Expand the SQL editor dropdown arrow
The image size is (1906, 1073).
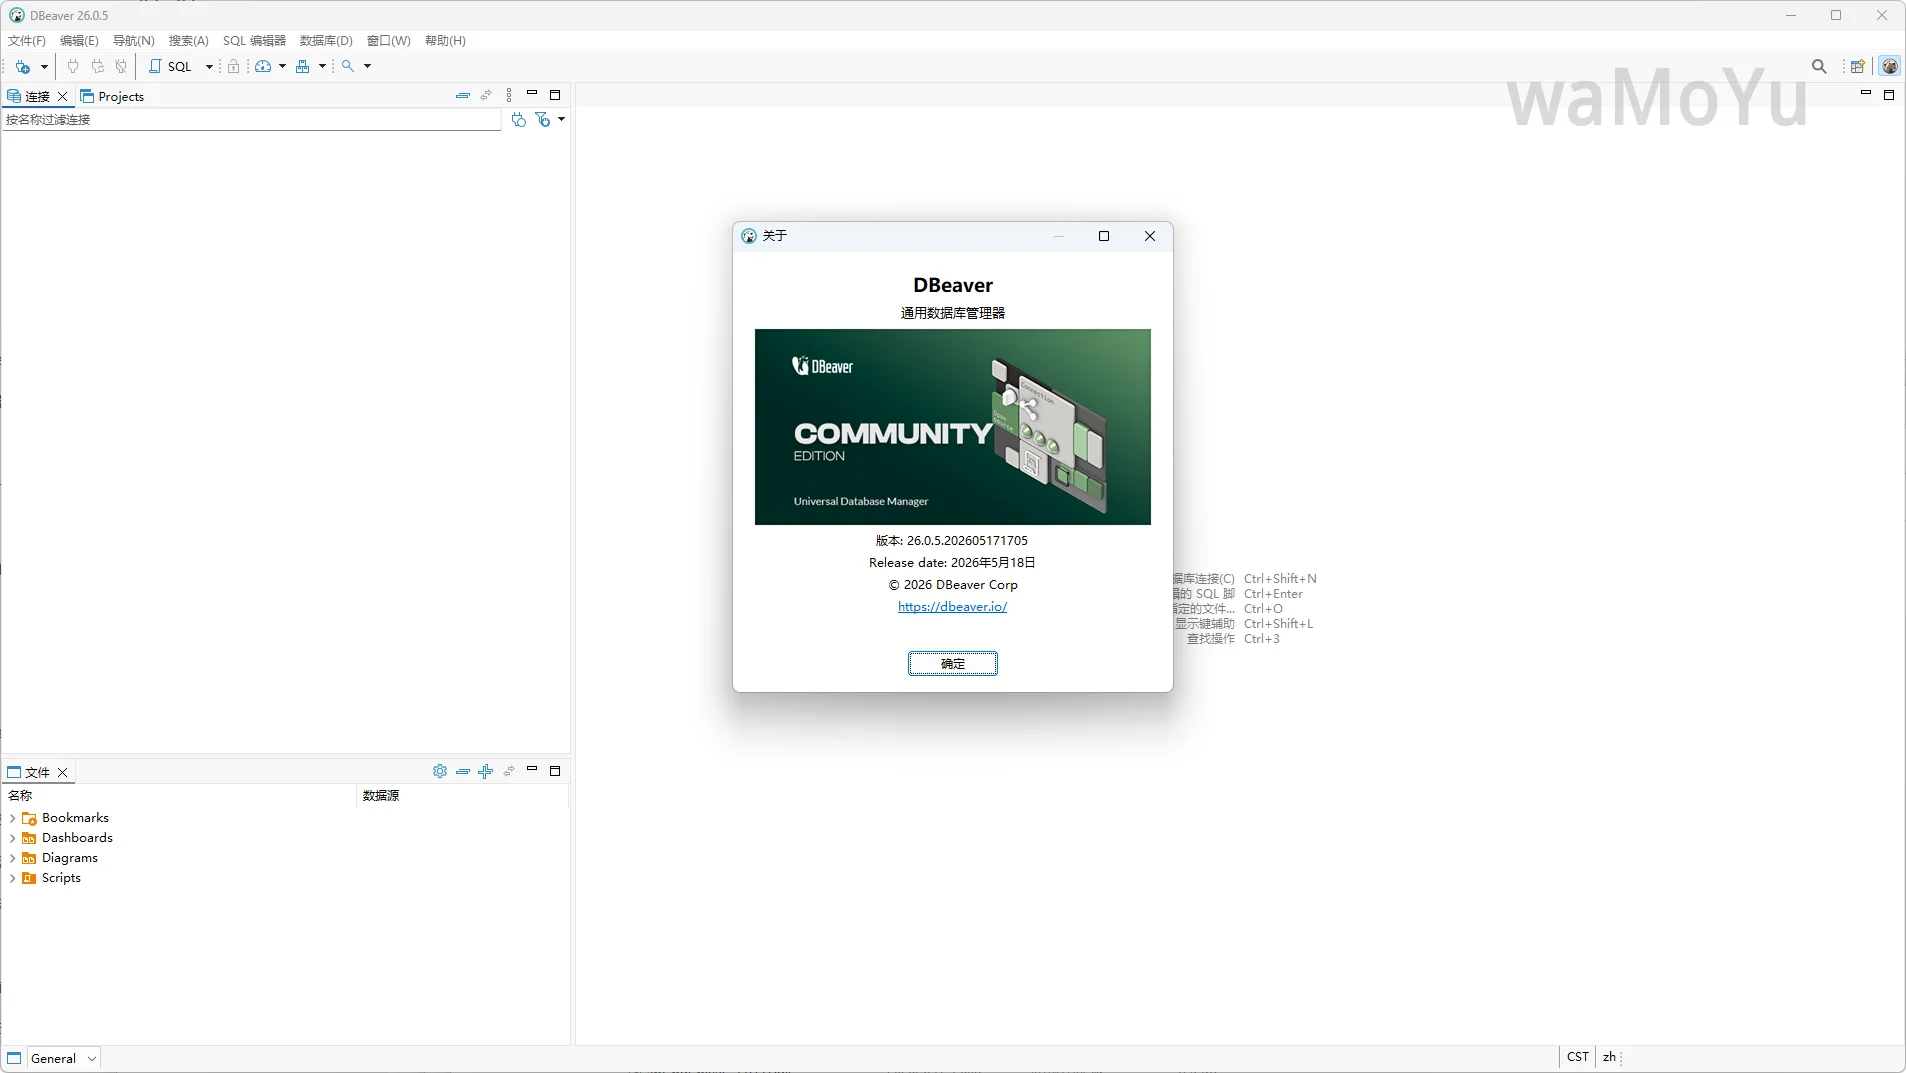(209, 66)
